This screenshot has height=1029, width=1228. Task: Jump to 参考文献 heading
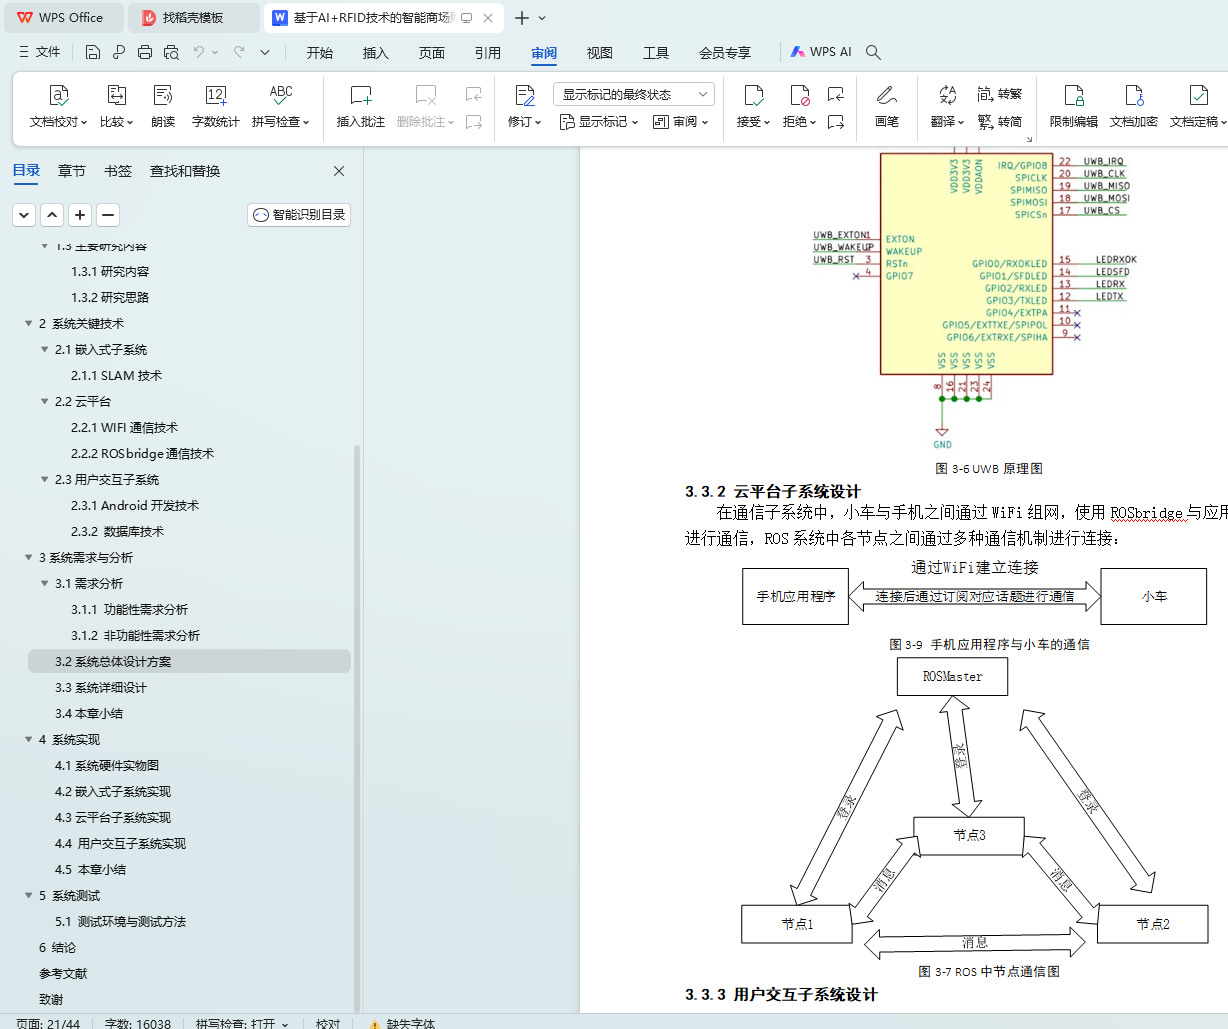[63, 974]
